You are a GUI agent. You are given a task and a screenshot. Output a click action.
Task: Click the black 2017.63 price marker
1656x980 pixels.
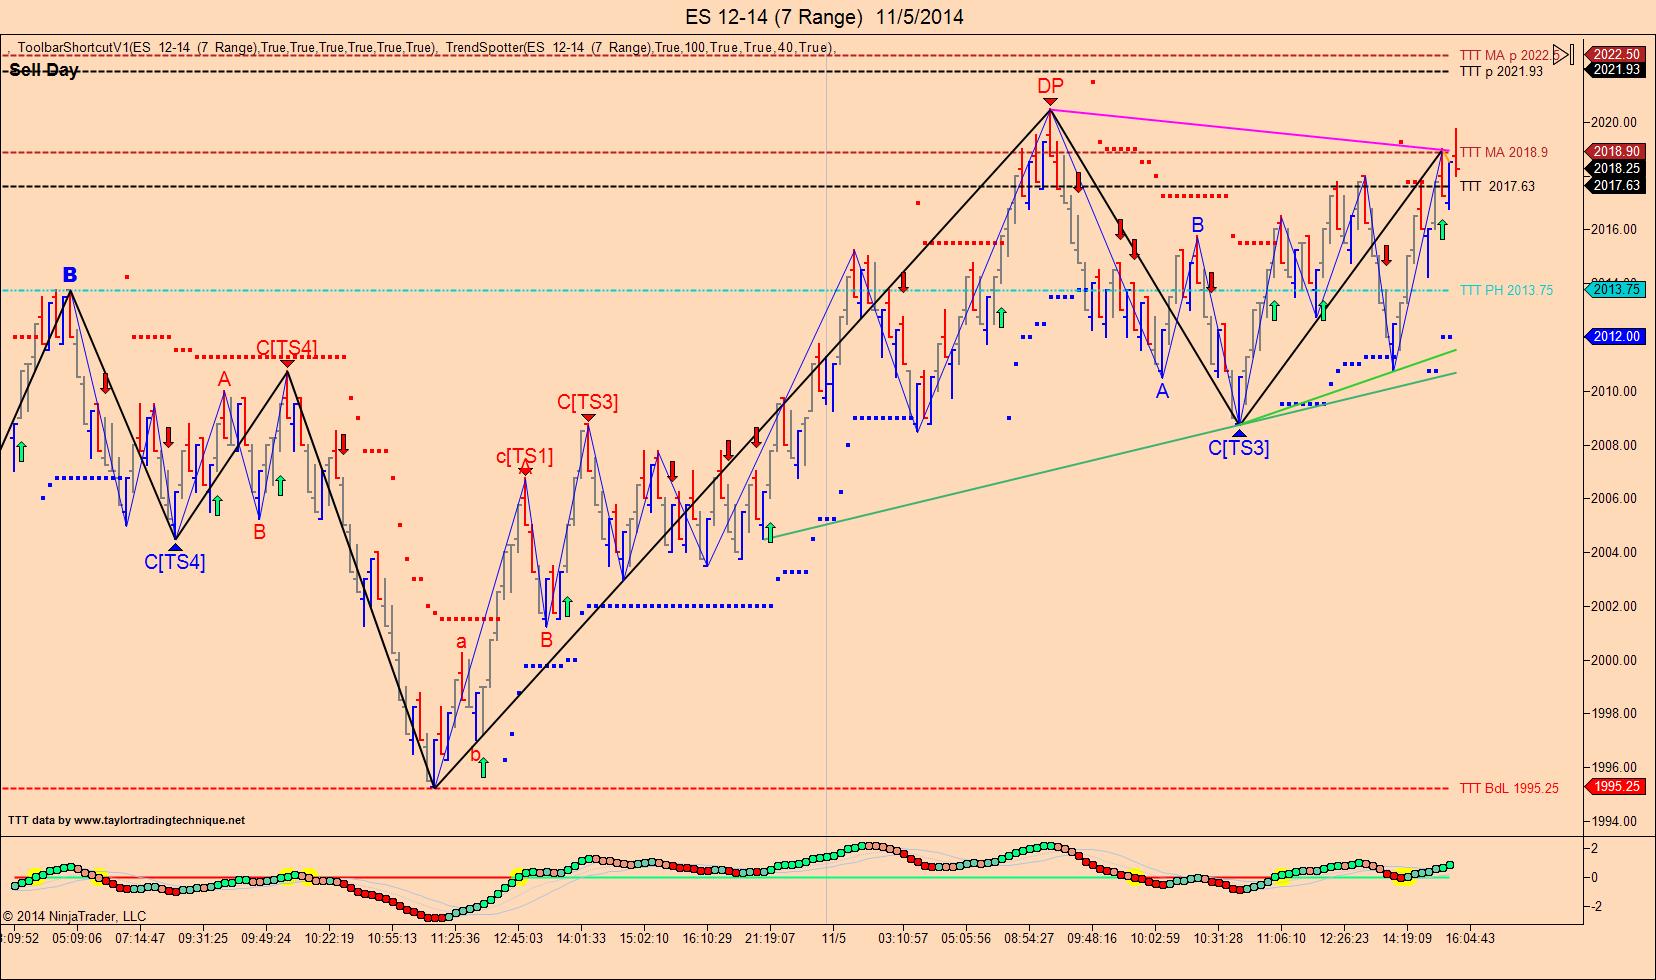pos(1616,185)
